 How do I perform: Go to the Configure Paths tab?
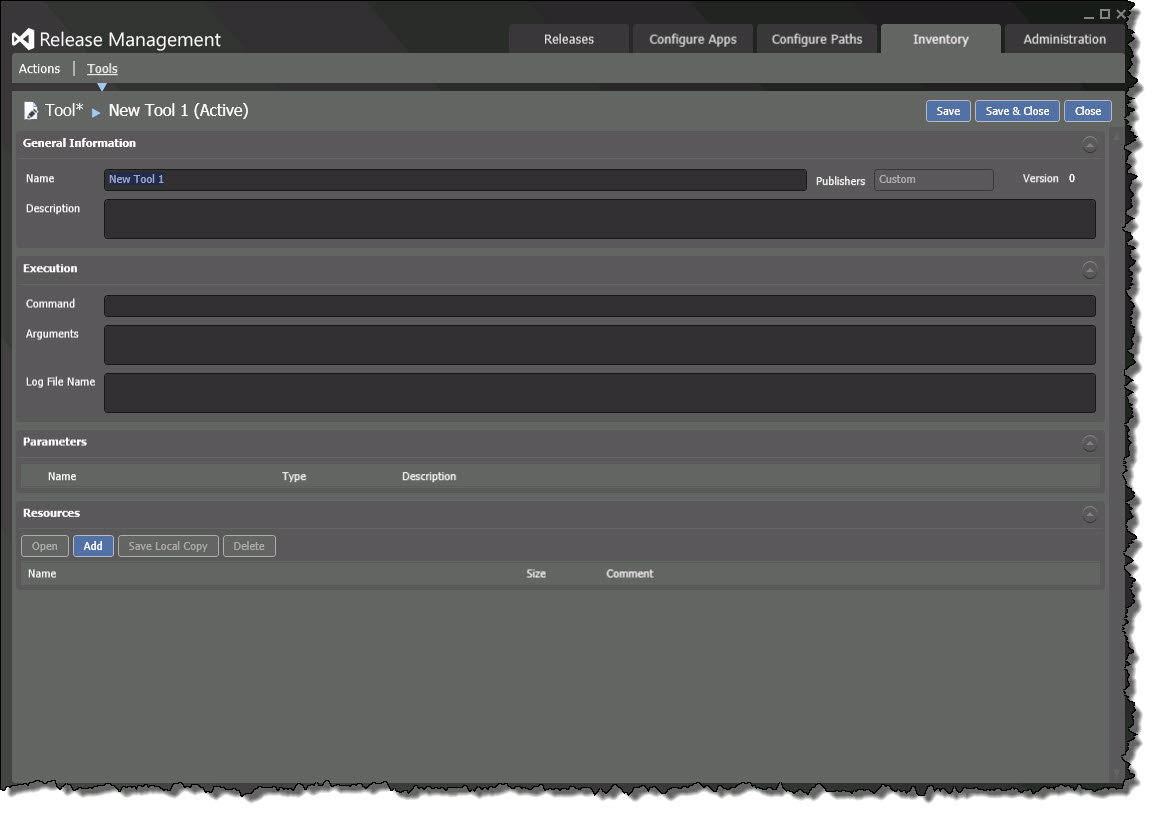(x=817, y=40)
